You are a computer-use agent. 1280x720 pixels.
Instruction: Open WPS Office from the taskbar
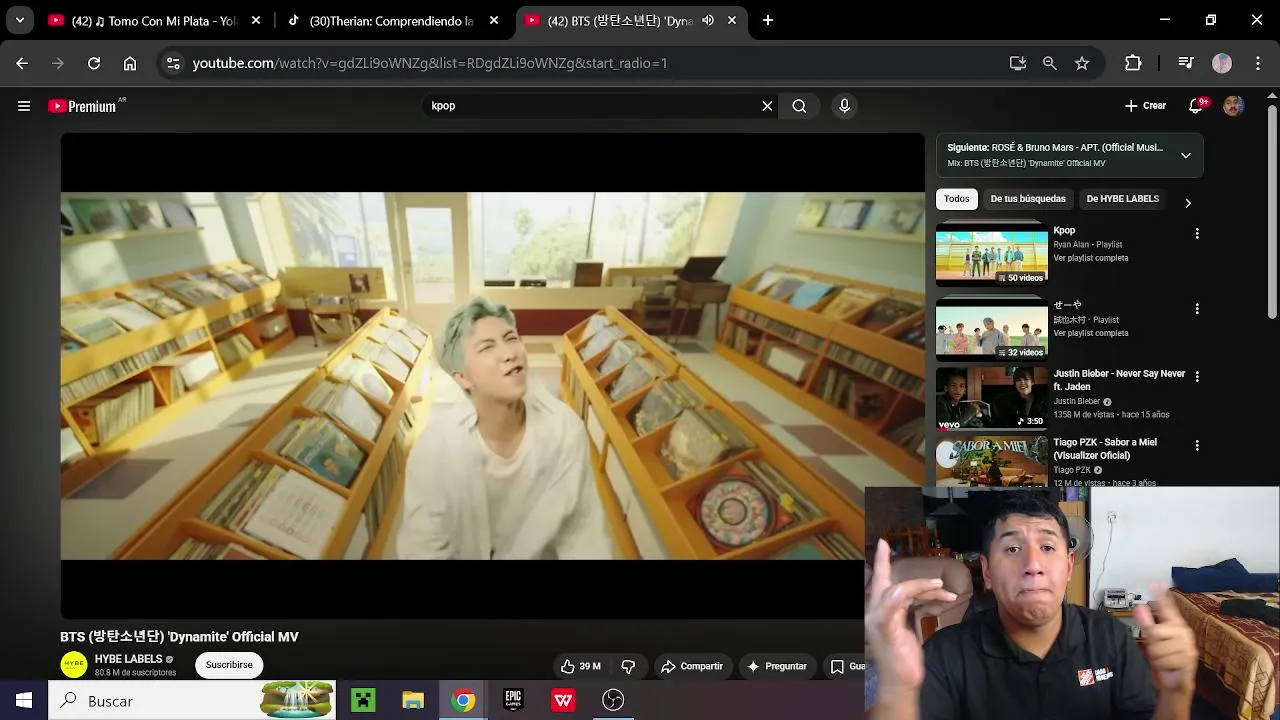[x=563, y=701]
